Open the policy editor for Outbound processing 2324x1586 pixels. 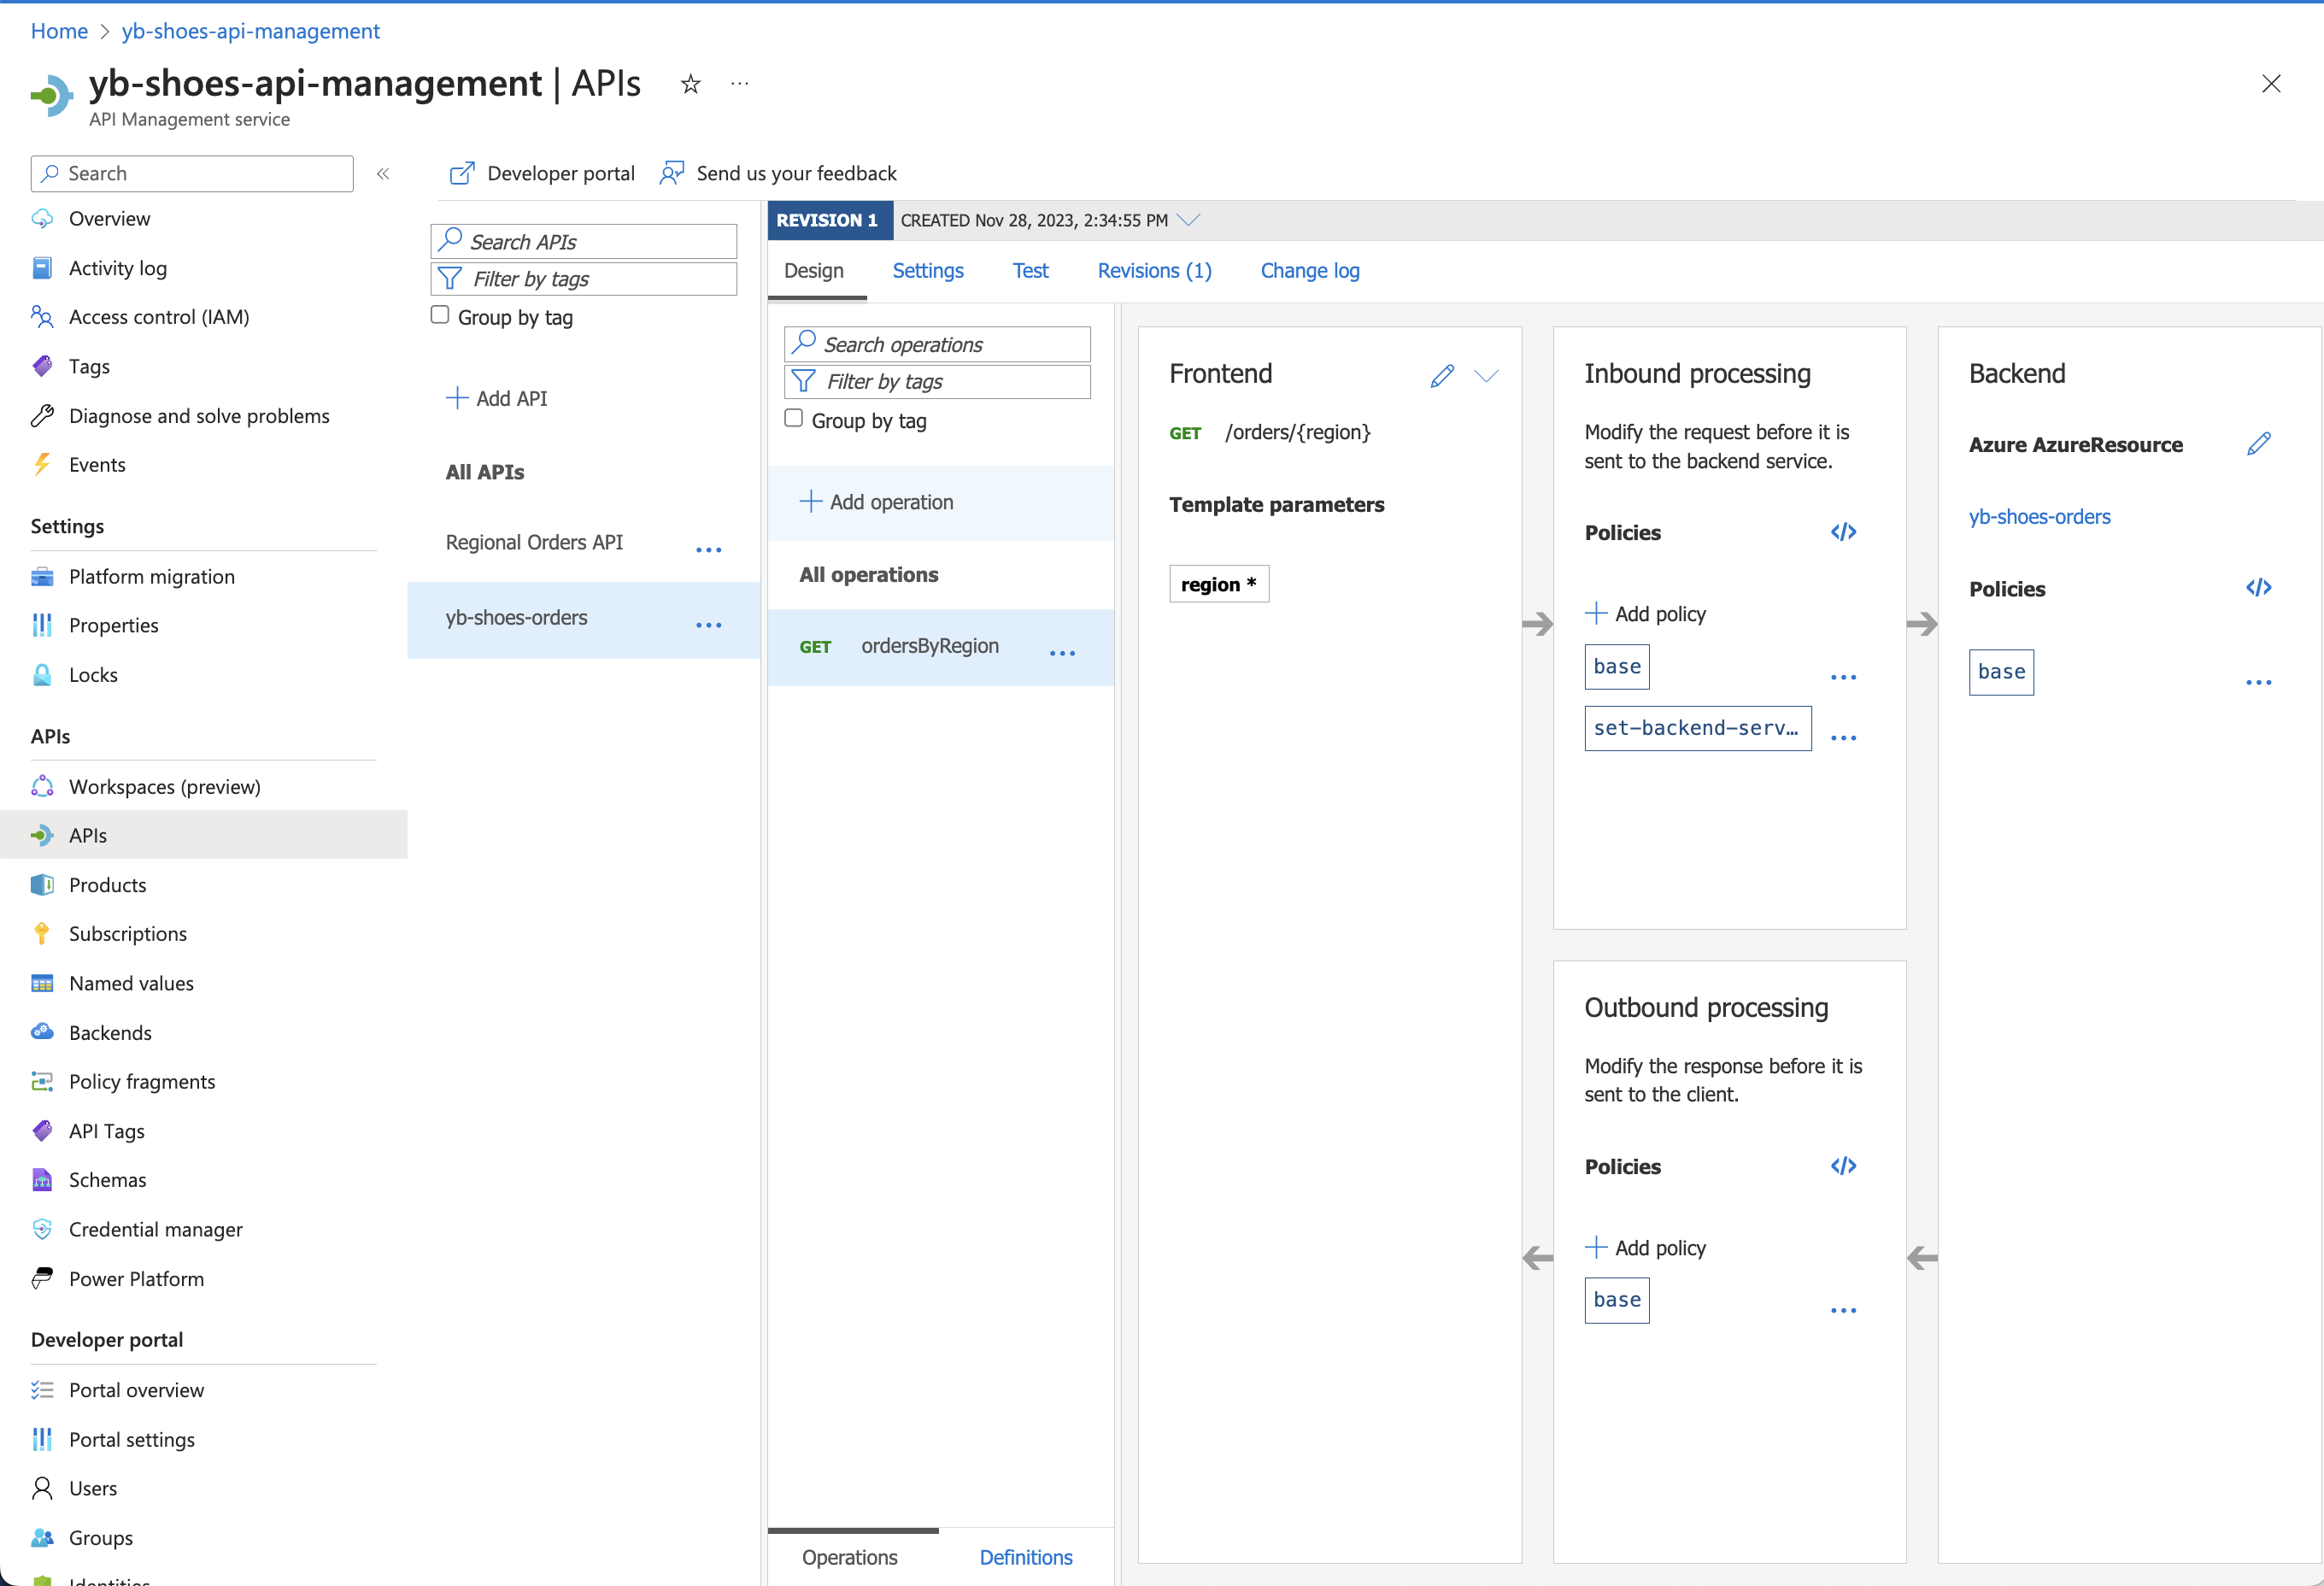click(x=1843, y=1165)
